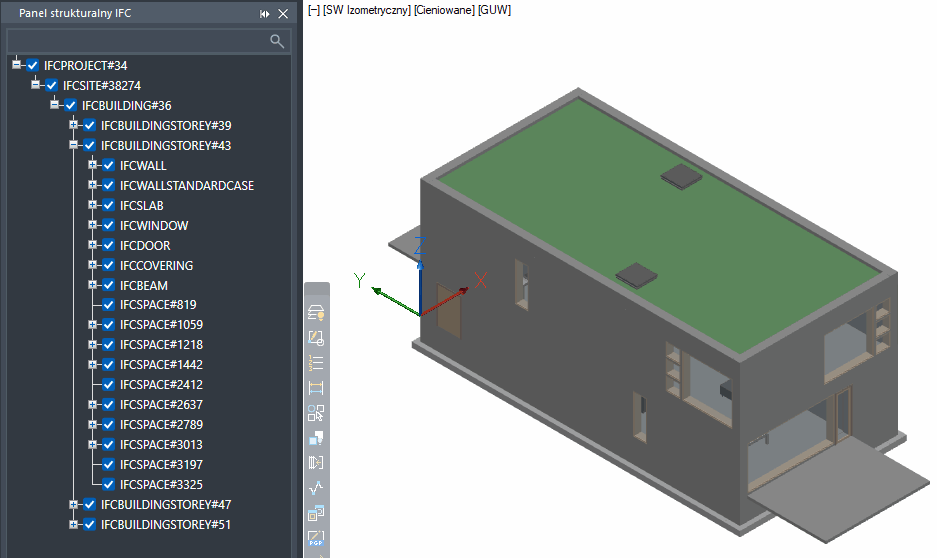The height and width of the screenshot is (558, 937).
Task: Click the PGP file edit icon
Action: (316, 539)
